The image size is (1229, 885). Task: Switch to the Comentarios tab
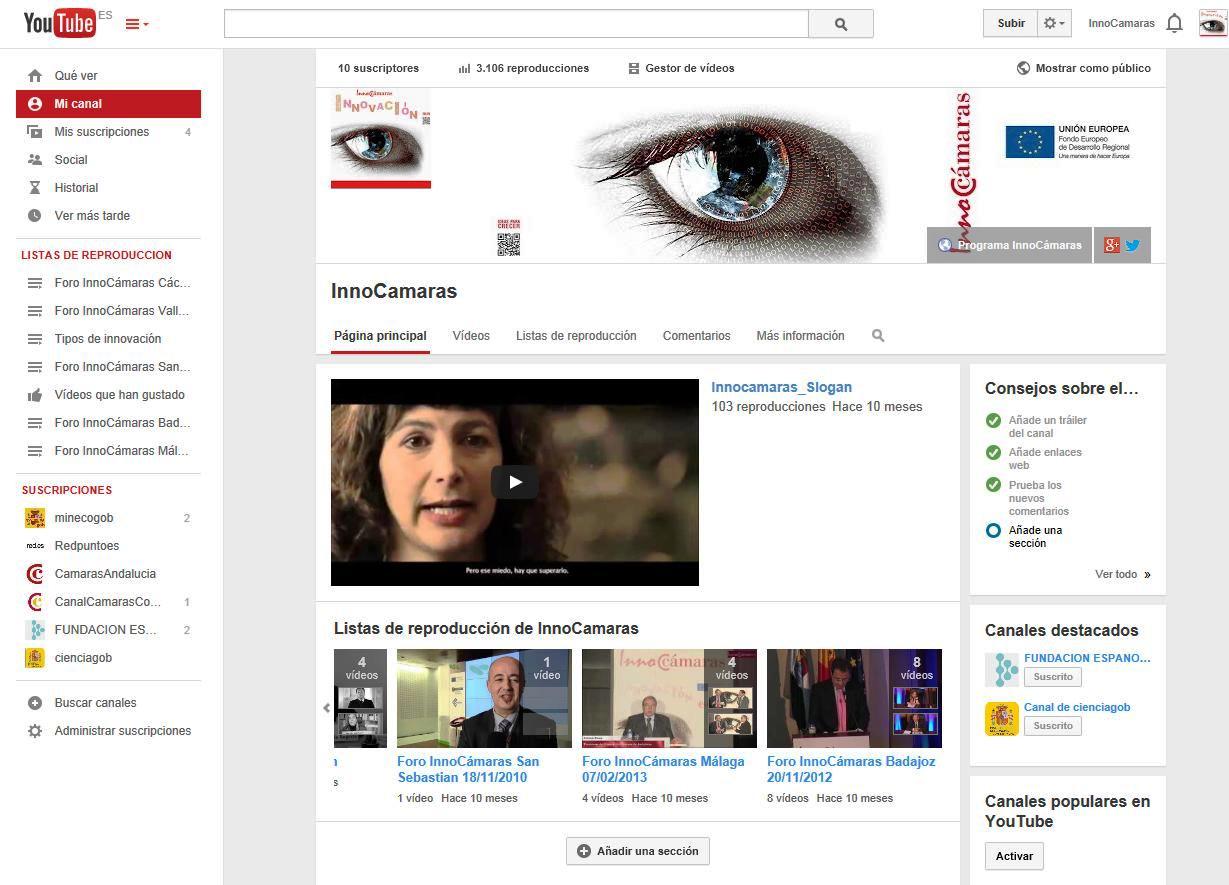(697, 336)
